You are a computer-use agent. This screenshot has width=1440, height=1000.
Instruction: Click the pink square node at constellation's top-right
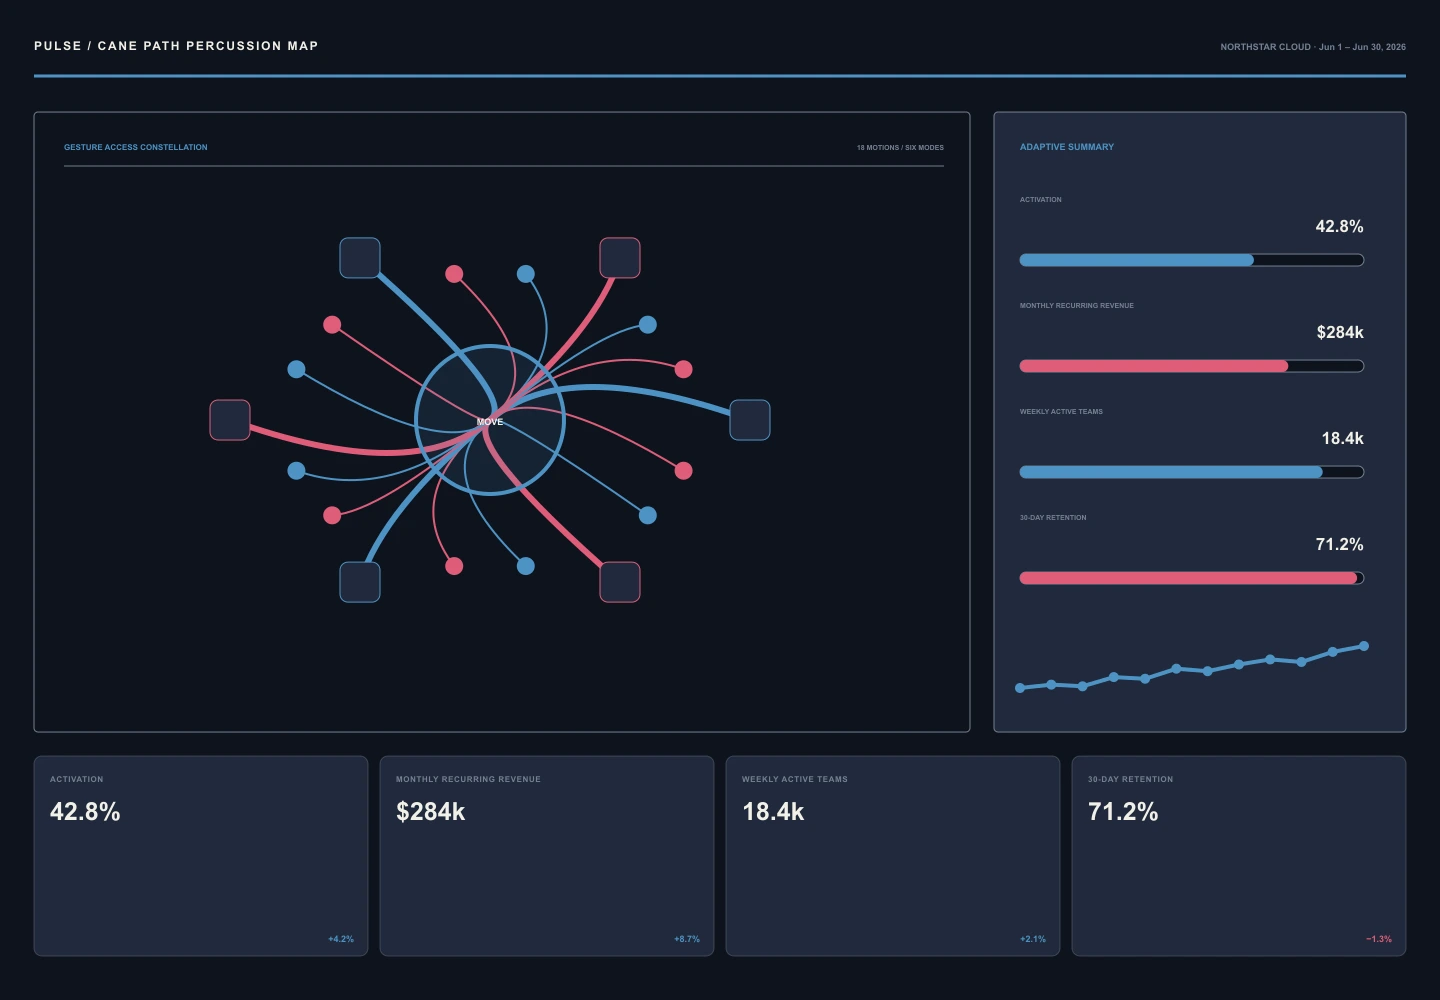click(x=620, y=258)
